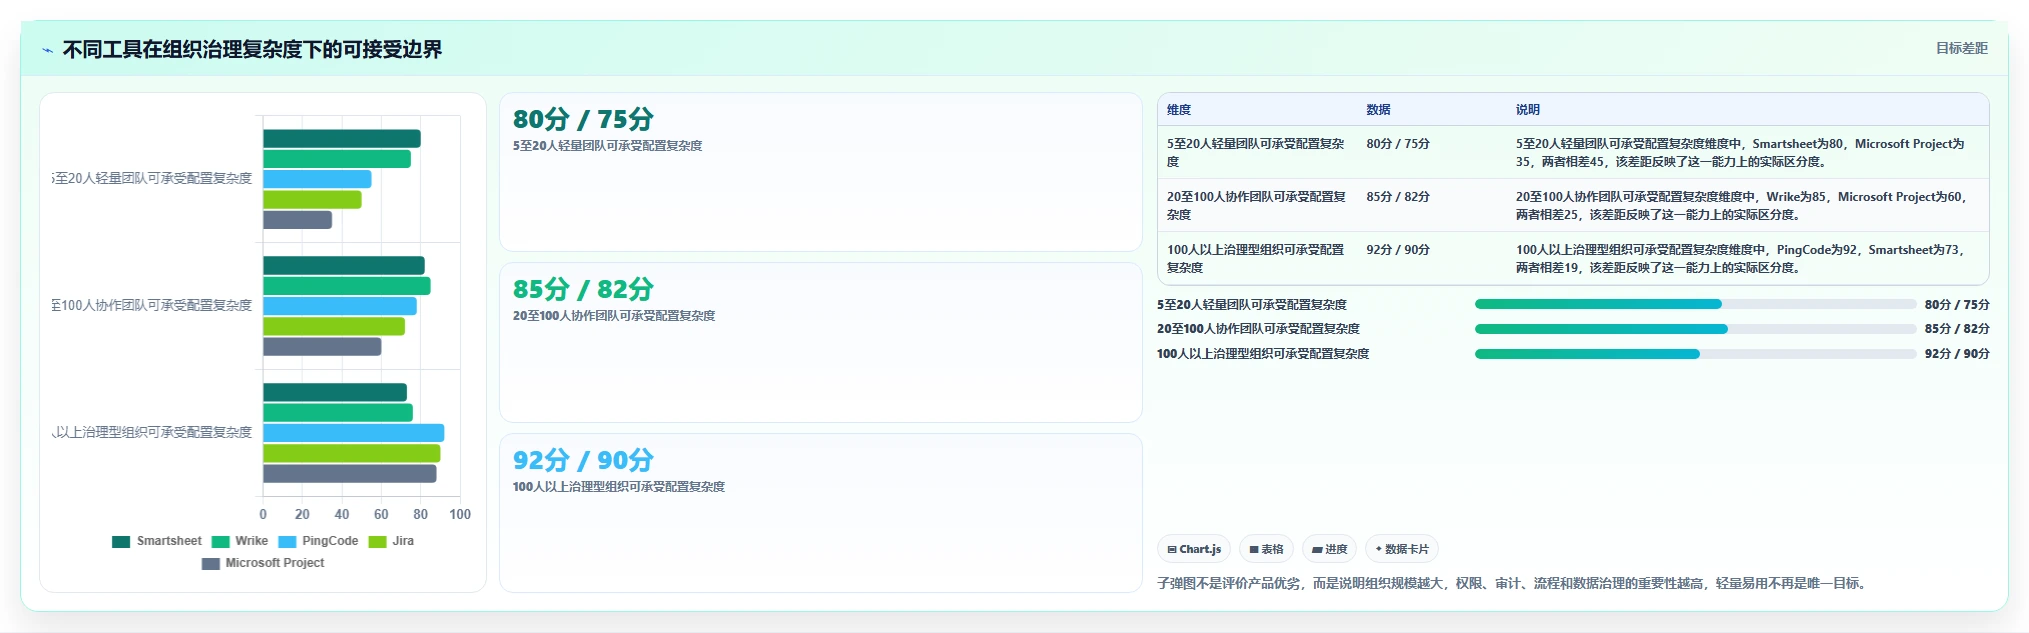The width and height of the screenshot is (2029, 633).
Task: Click the 100人以上治理型组织 progress bar
Action: tap(1695, 354)
